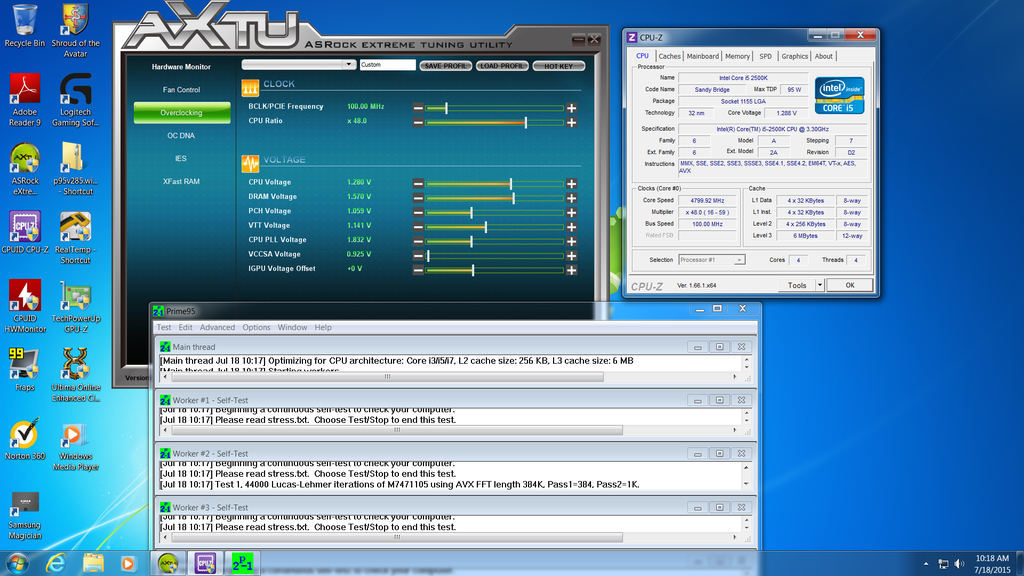
Task: Open Shroud of the Avatar desktop shortcut
Action: [75, 31]
